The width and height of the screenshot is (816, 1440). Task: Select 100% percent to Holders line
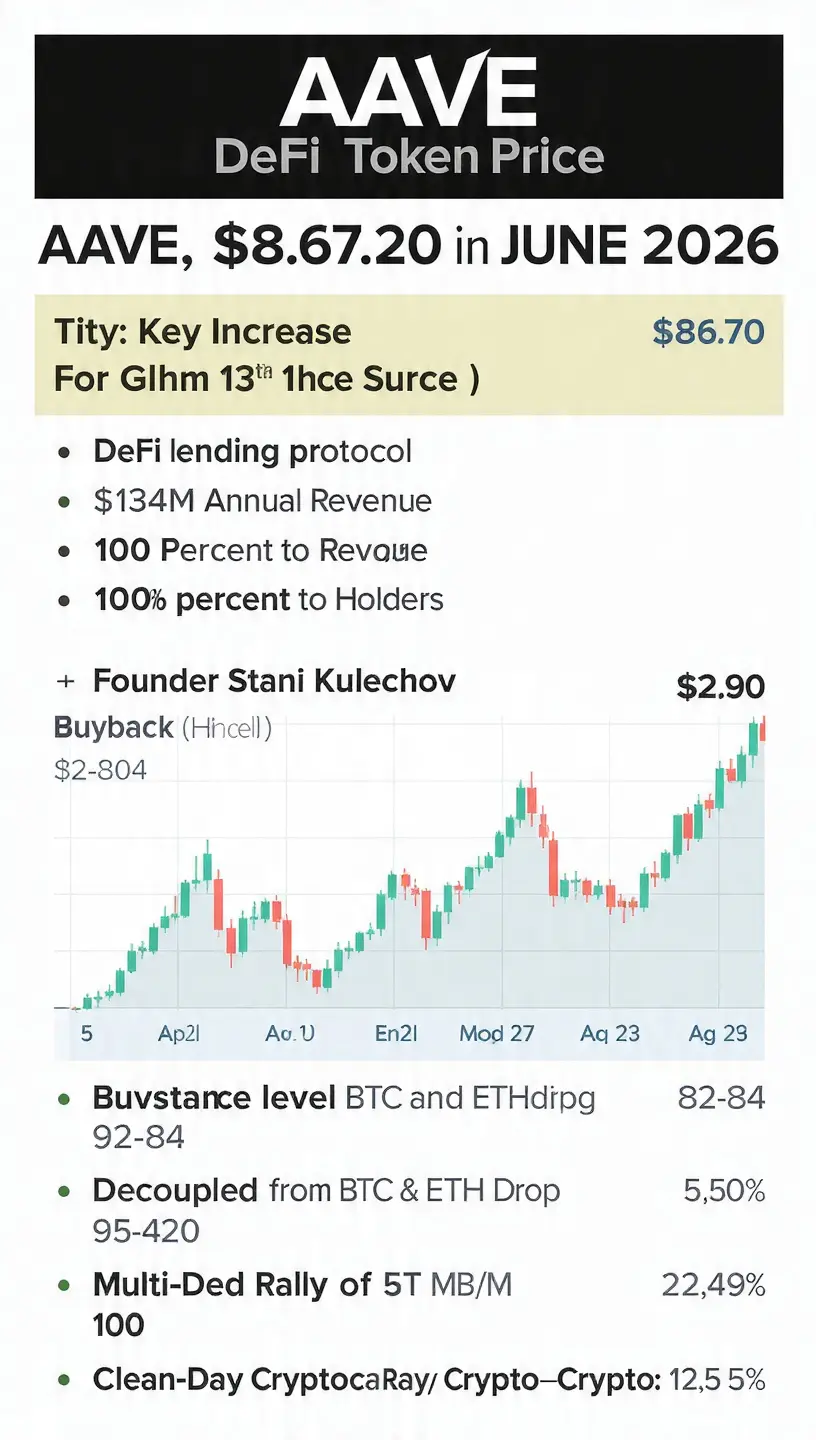pos(268,599)
